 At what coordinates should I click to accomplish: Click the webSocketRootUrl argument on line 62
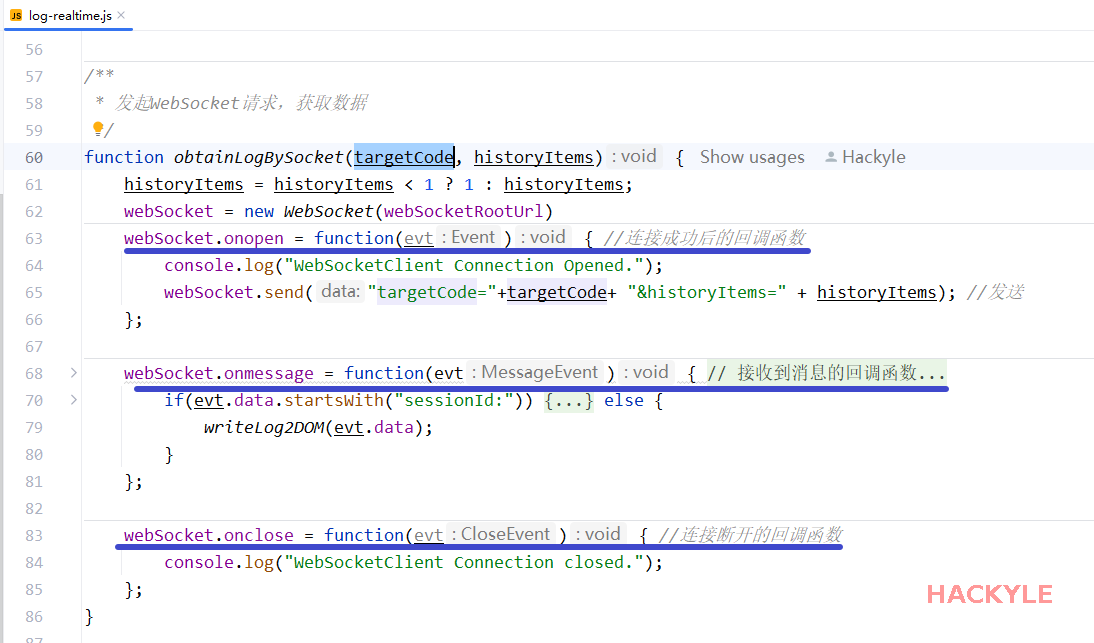pyautogui.click(x=464, y=211)
